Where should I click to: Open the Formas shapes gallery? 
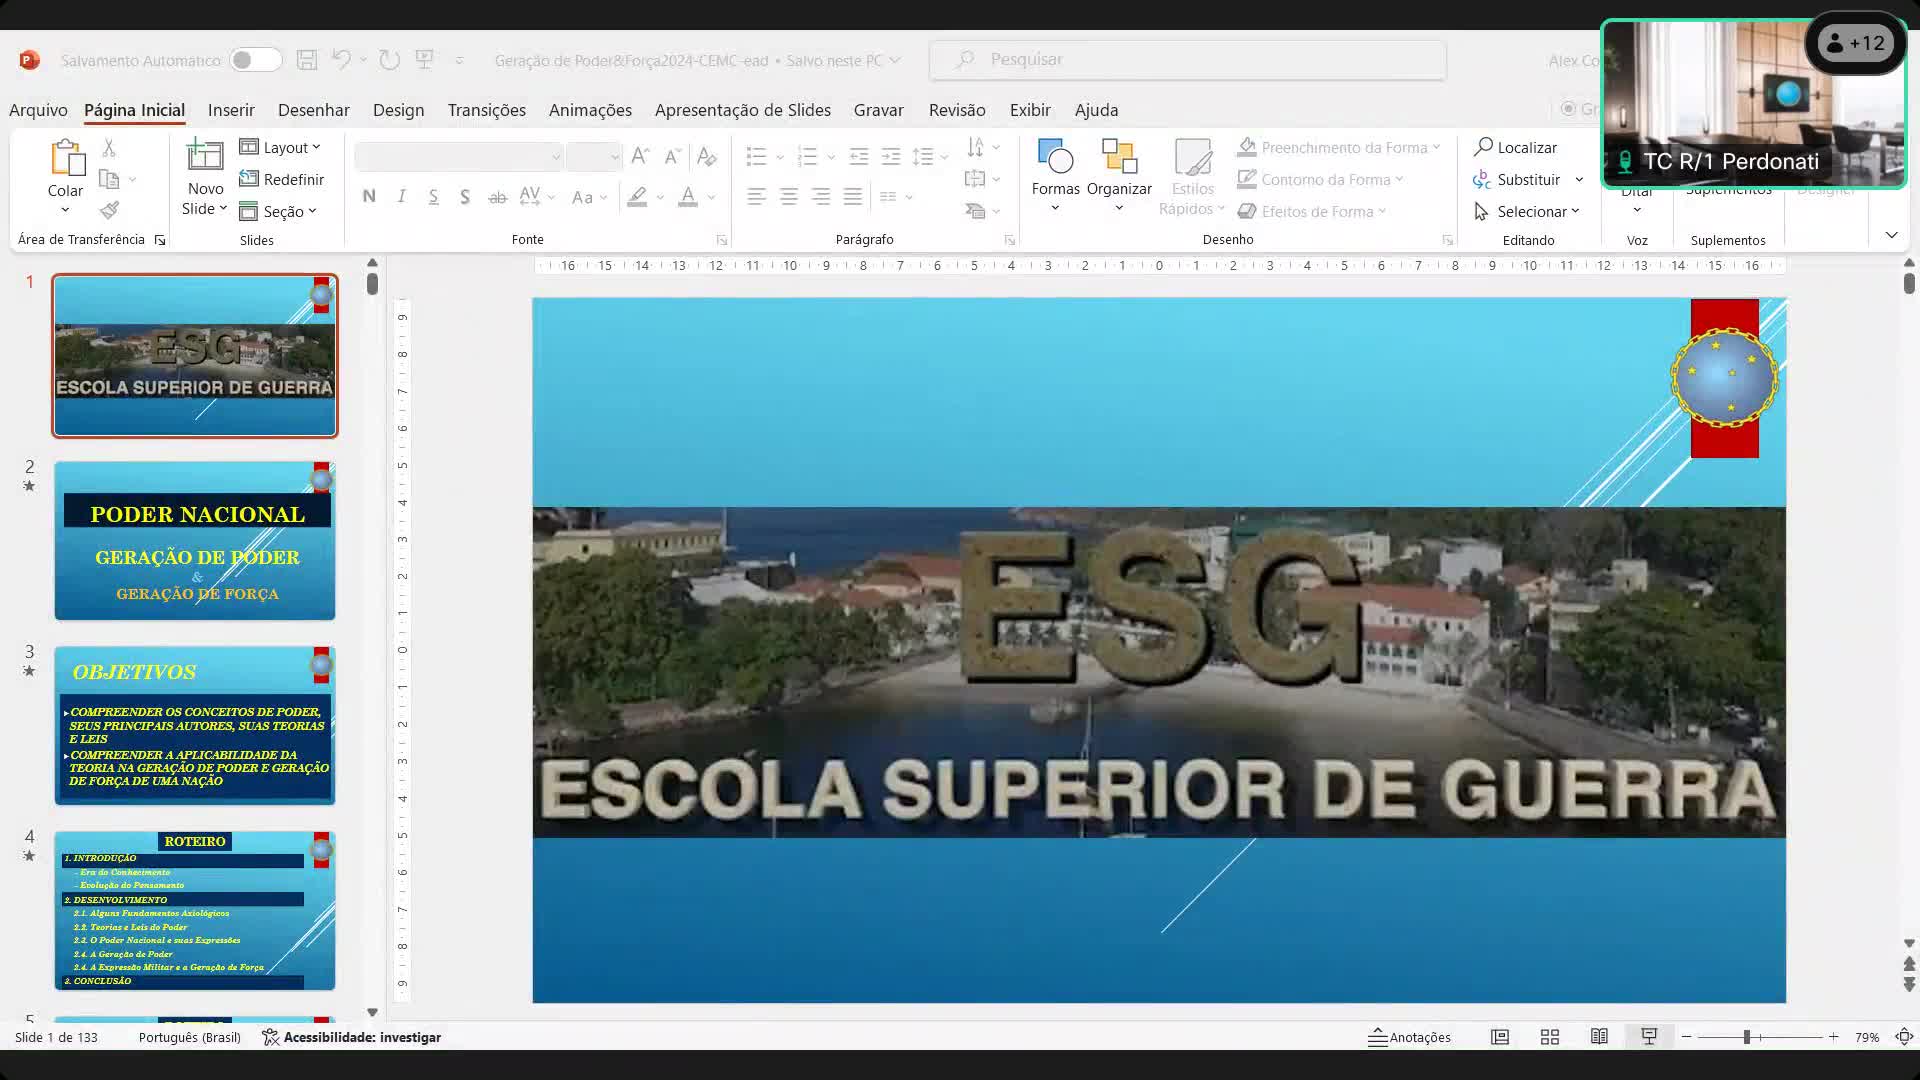point(1055,175)
